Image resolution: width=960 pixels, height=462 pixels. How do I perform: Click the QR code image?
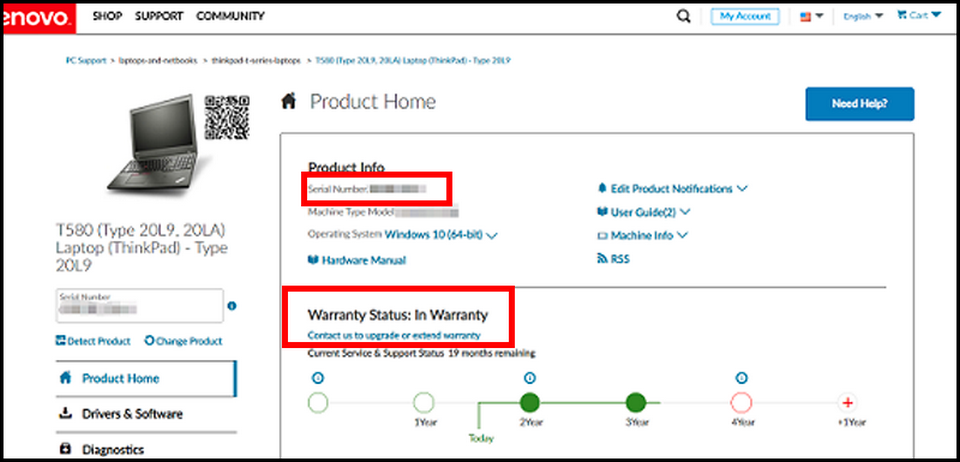click(x=226, y=119)
